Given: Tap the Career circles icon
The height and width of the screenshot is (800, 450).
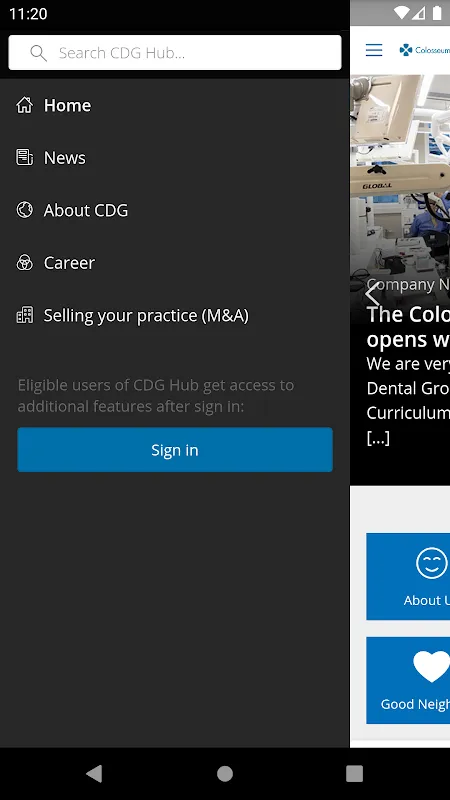Looking at the screenshot, I should point(24,263).
